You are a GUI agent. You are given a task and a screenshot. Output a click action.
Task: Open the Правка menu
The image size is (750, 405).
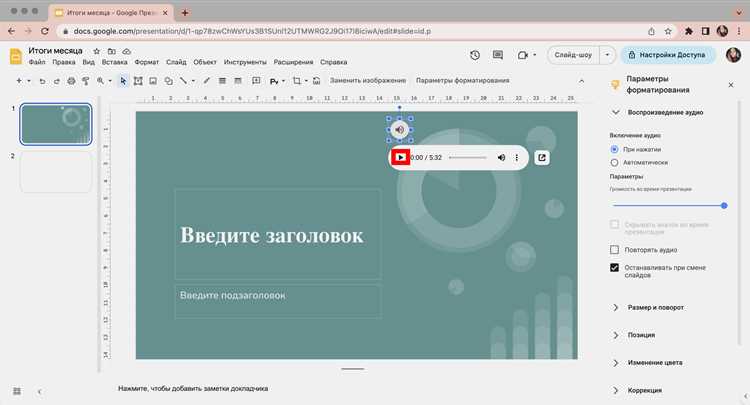point(64,62)
